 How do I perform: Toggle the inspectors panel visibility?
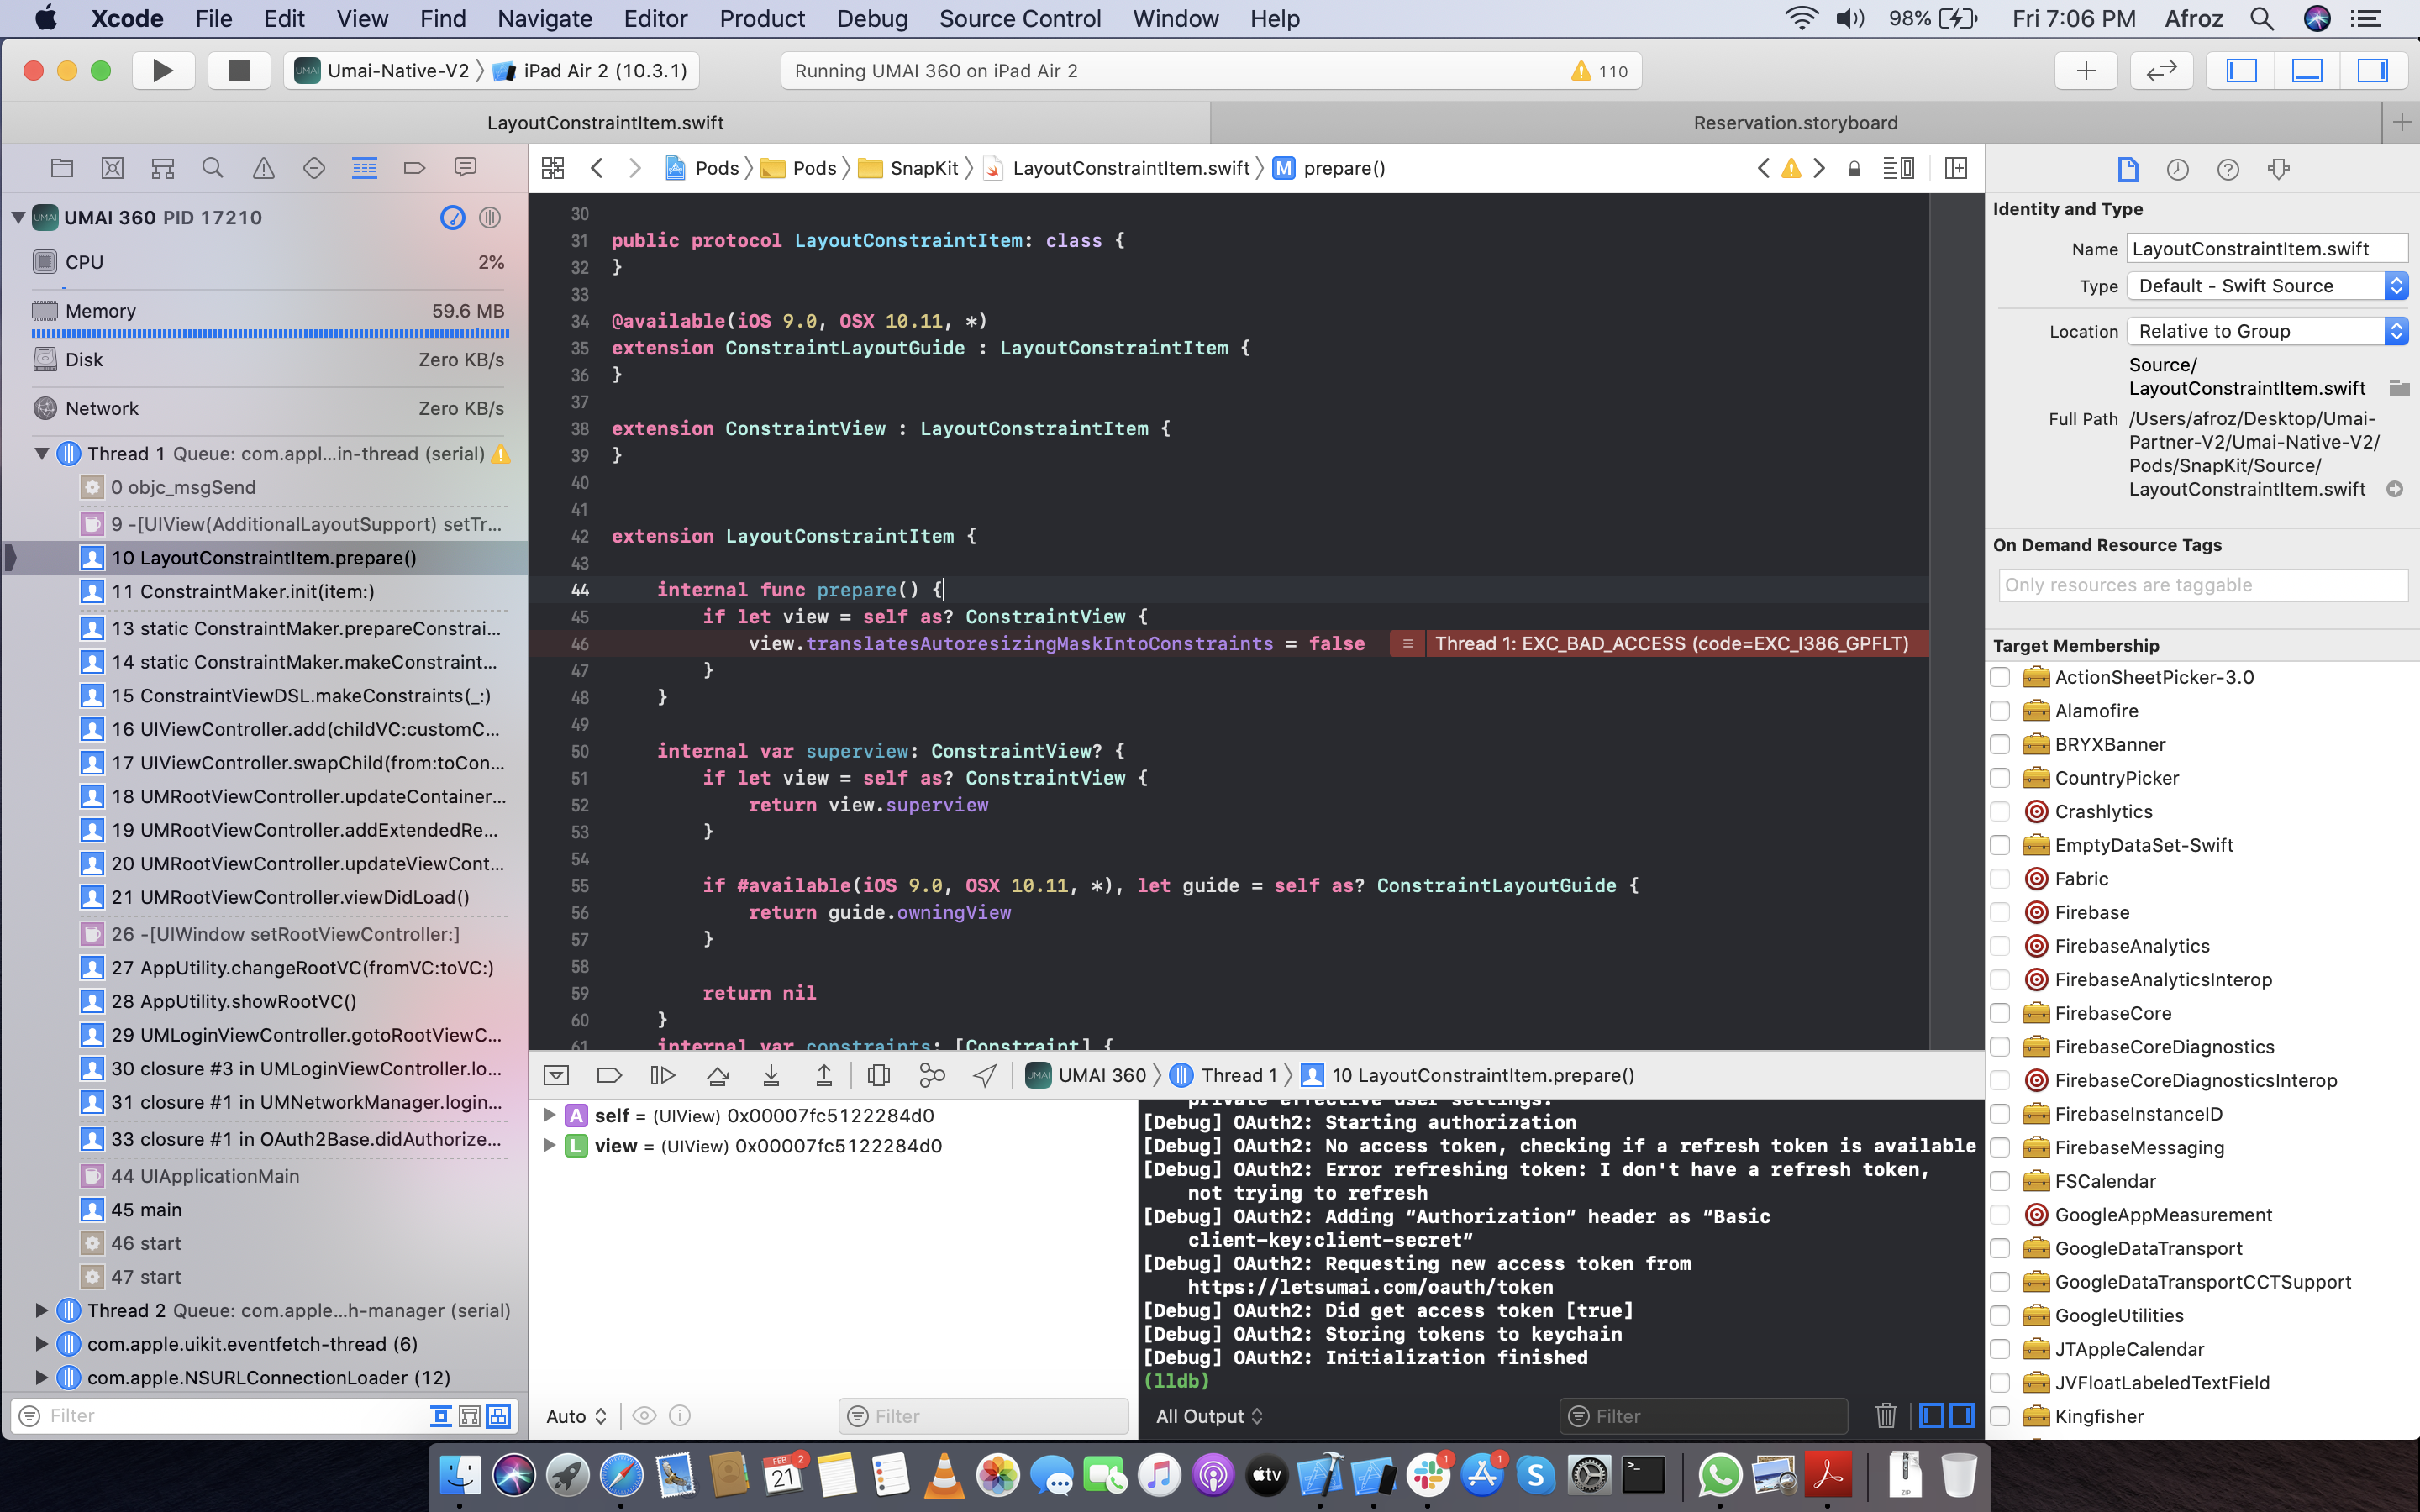[2372, 70]
